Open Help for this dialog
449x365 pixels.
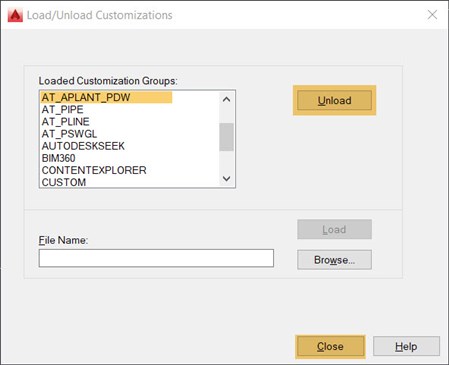(x=406, y=346)
